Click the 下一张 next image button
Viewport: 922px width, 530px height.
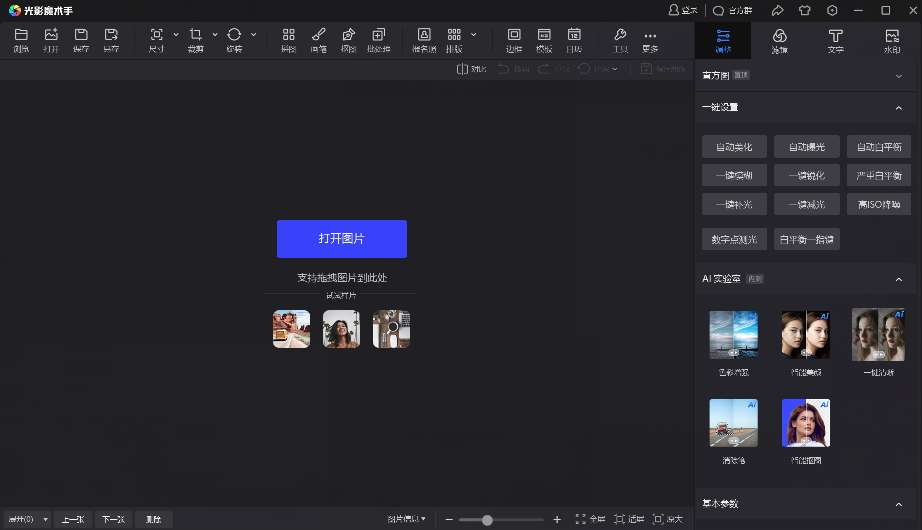(x=113, y=519)
